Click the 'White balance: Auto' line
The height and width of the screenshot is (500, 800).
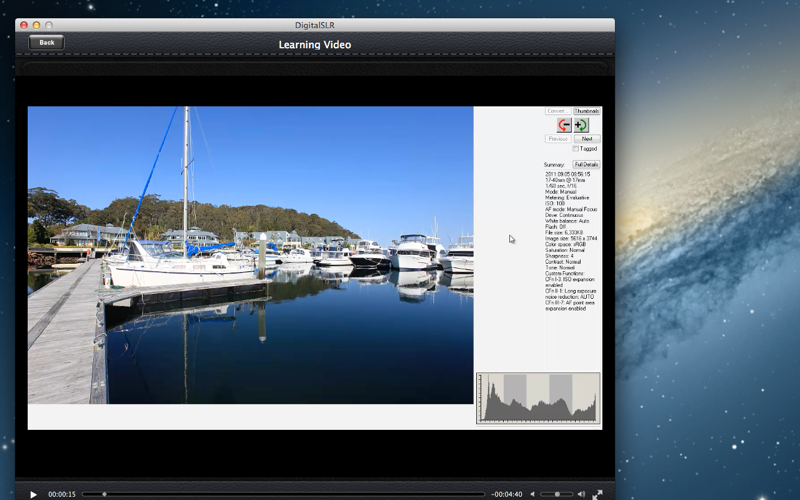point(567,221)
